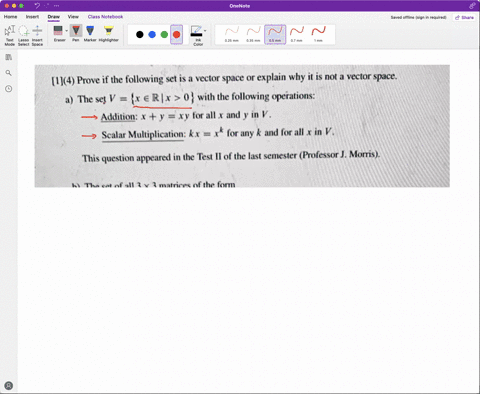Choose the black ink color
Screen dimensions: 480x394
tap(140, 34)
